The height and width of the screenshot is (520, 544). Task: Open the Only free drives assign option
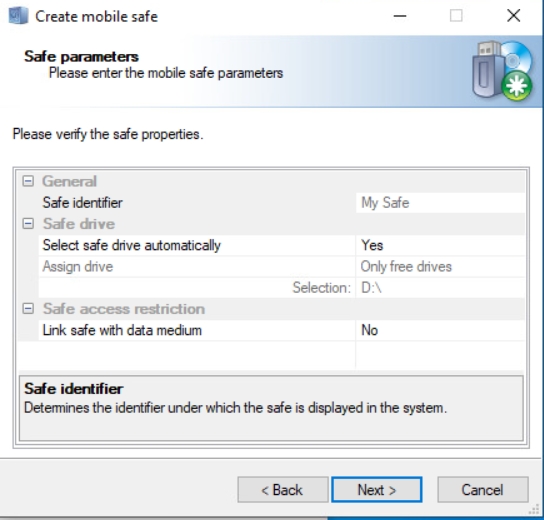point(440,266)
